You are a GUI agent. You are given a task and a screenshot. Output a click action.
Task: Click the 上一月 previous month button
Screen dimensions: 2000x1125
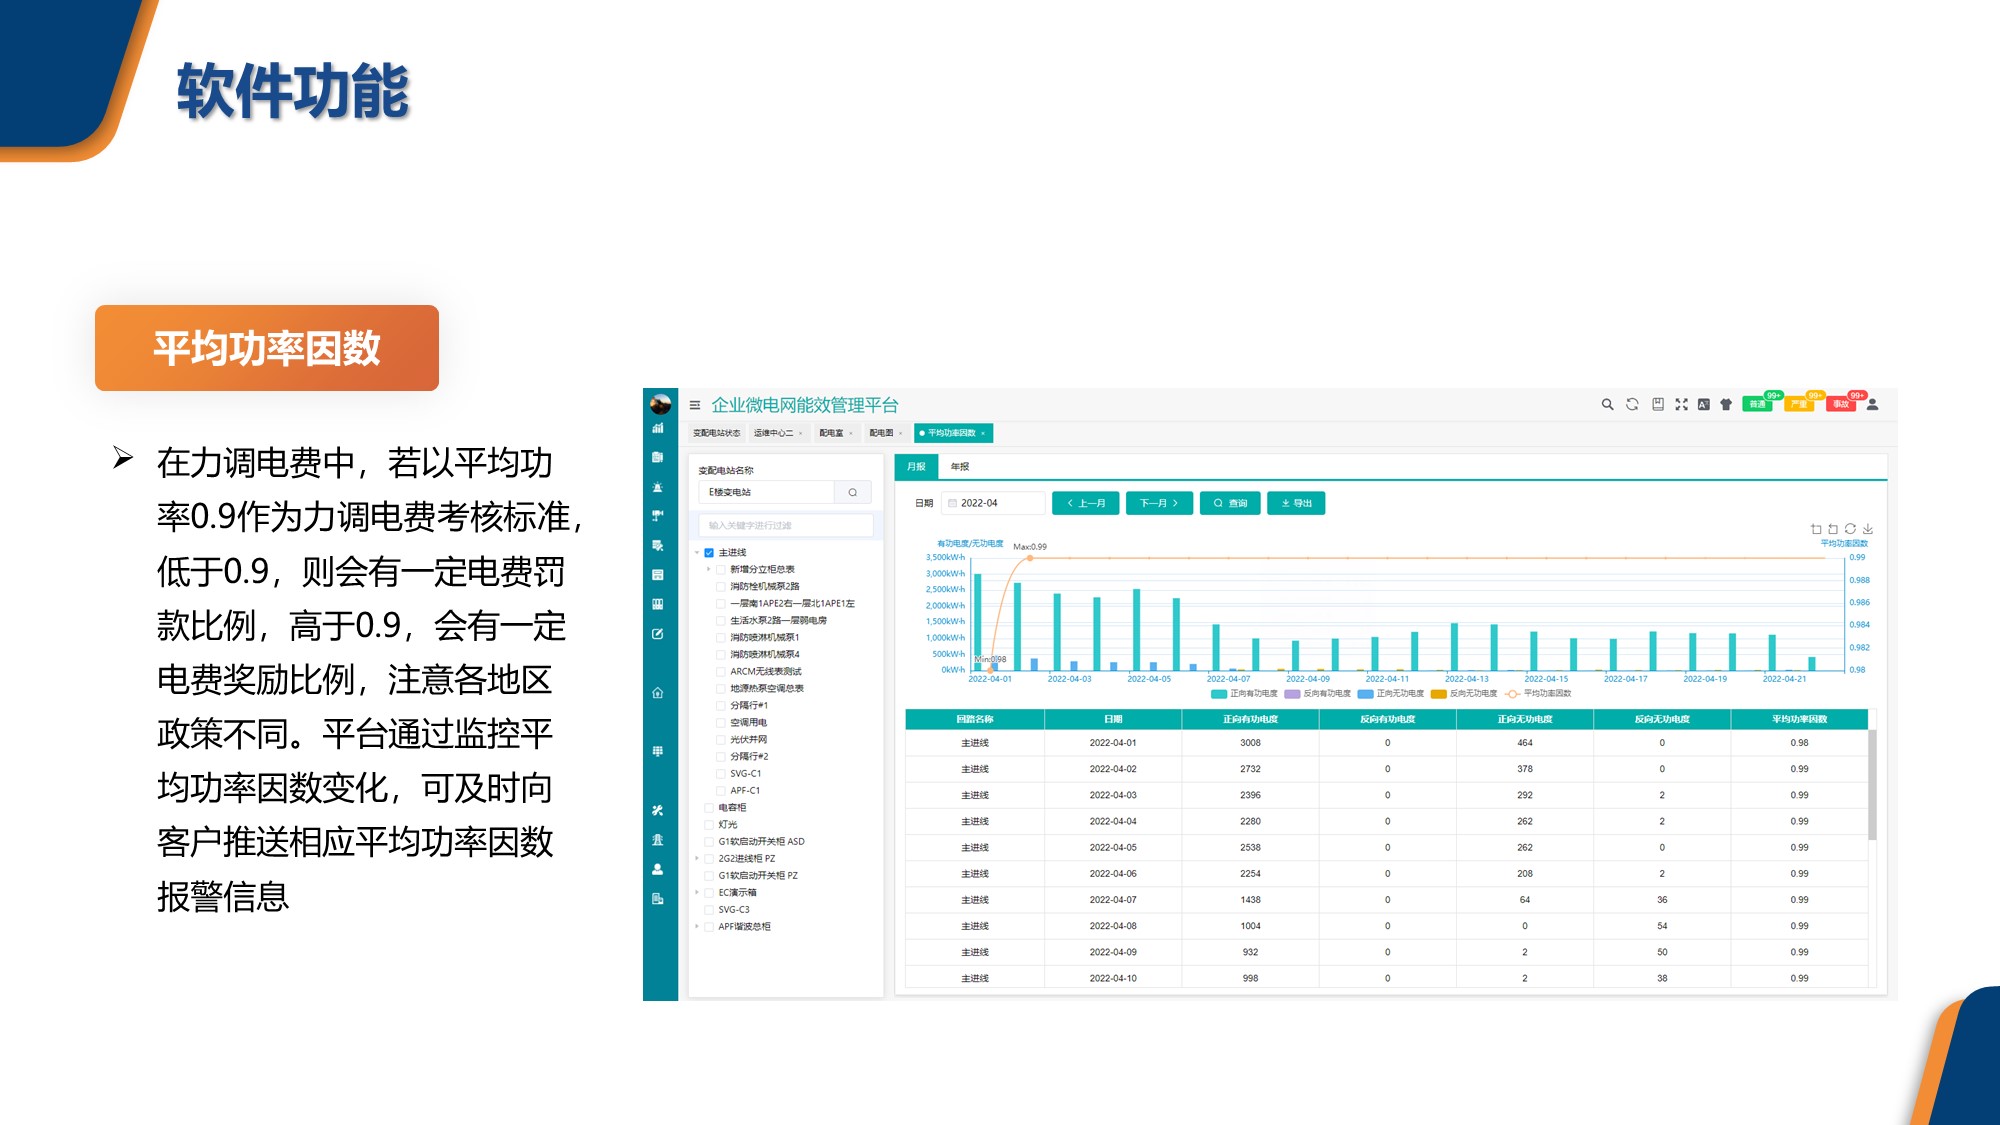(x=1085, y=503)
